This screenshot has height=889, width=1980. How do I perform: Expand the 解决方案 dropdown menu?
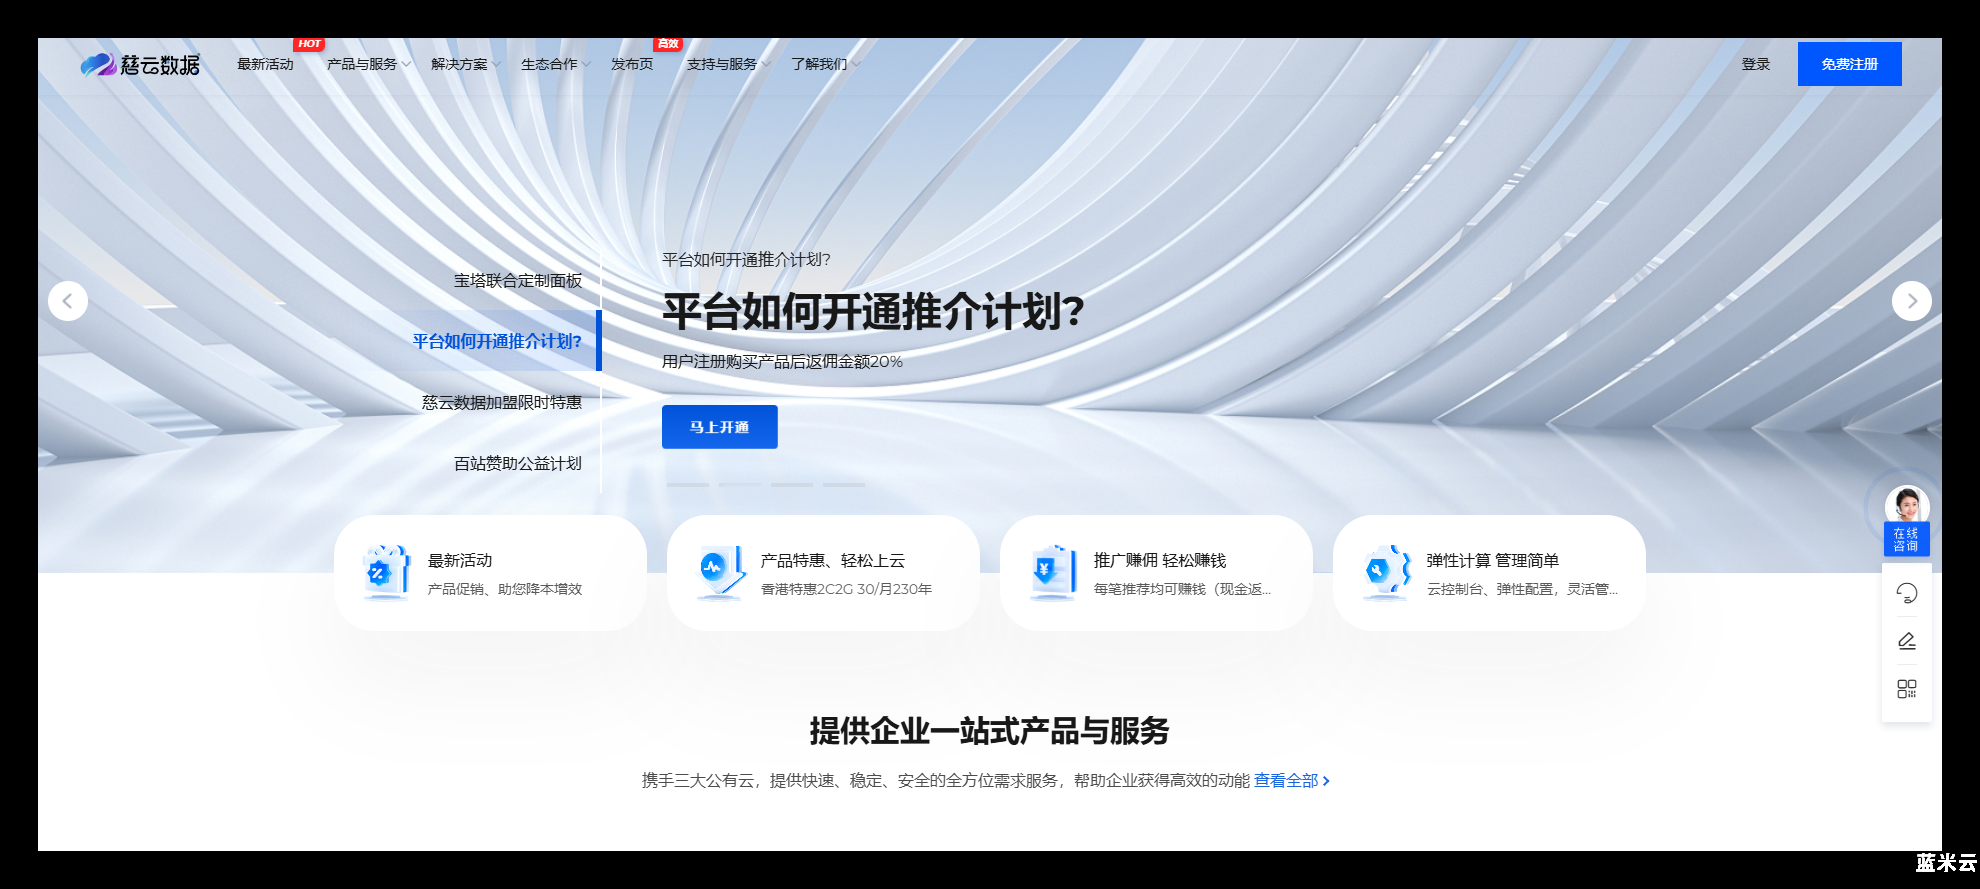coord(465,64)
